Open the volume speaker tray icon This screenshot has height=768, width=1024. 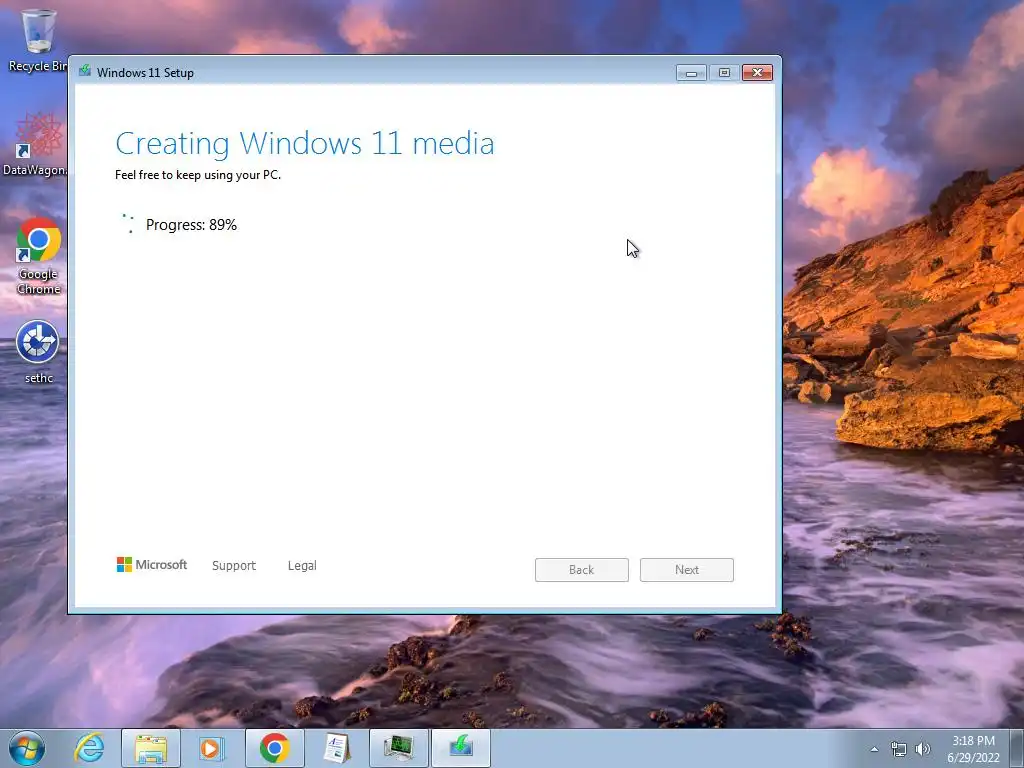point(923,749)
